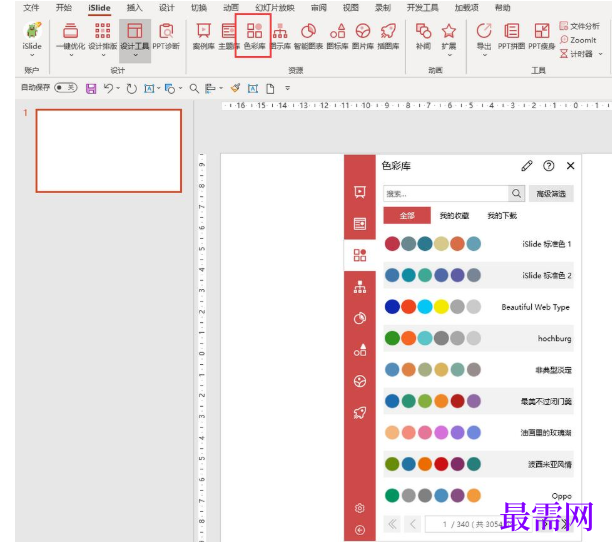Open the undo history dropdown arrow
This screenshot has height=548, width=612.
pos(118,88)
